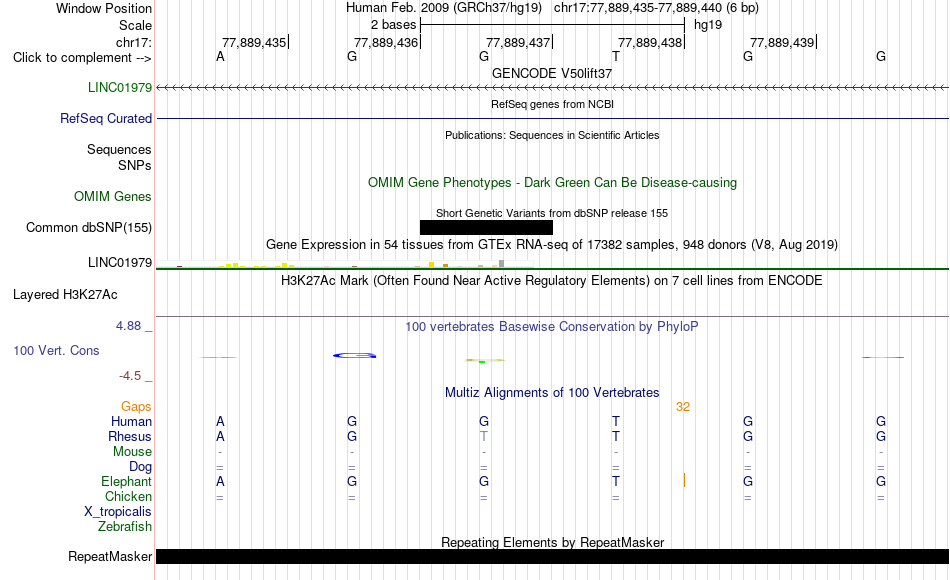Click the orange Gaps label
950x580 pixels.
(x=136, y=407)
